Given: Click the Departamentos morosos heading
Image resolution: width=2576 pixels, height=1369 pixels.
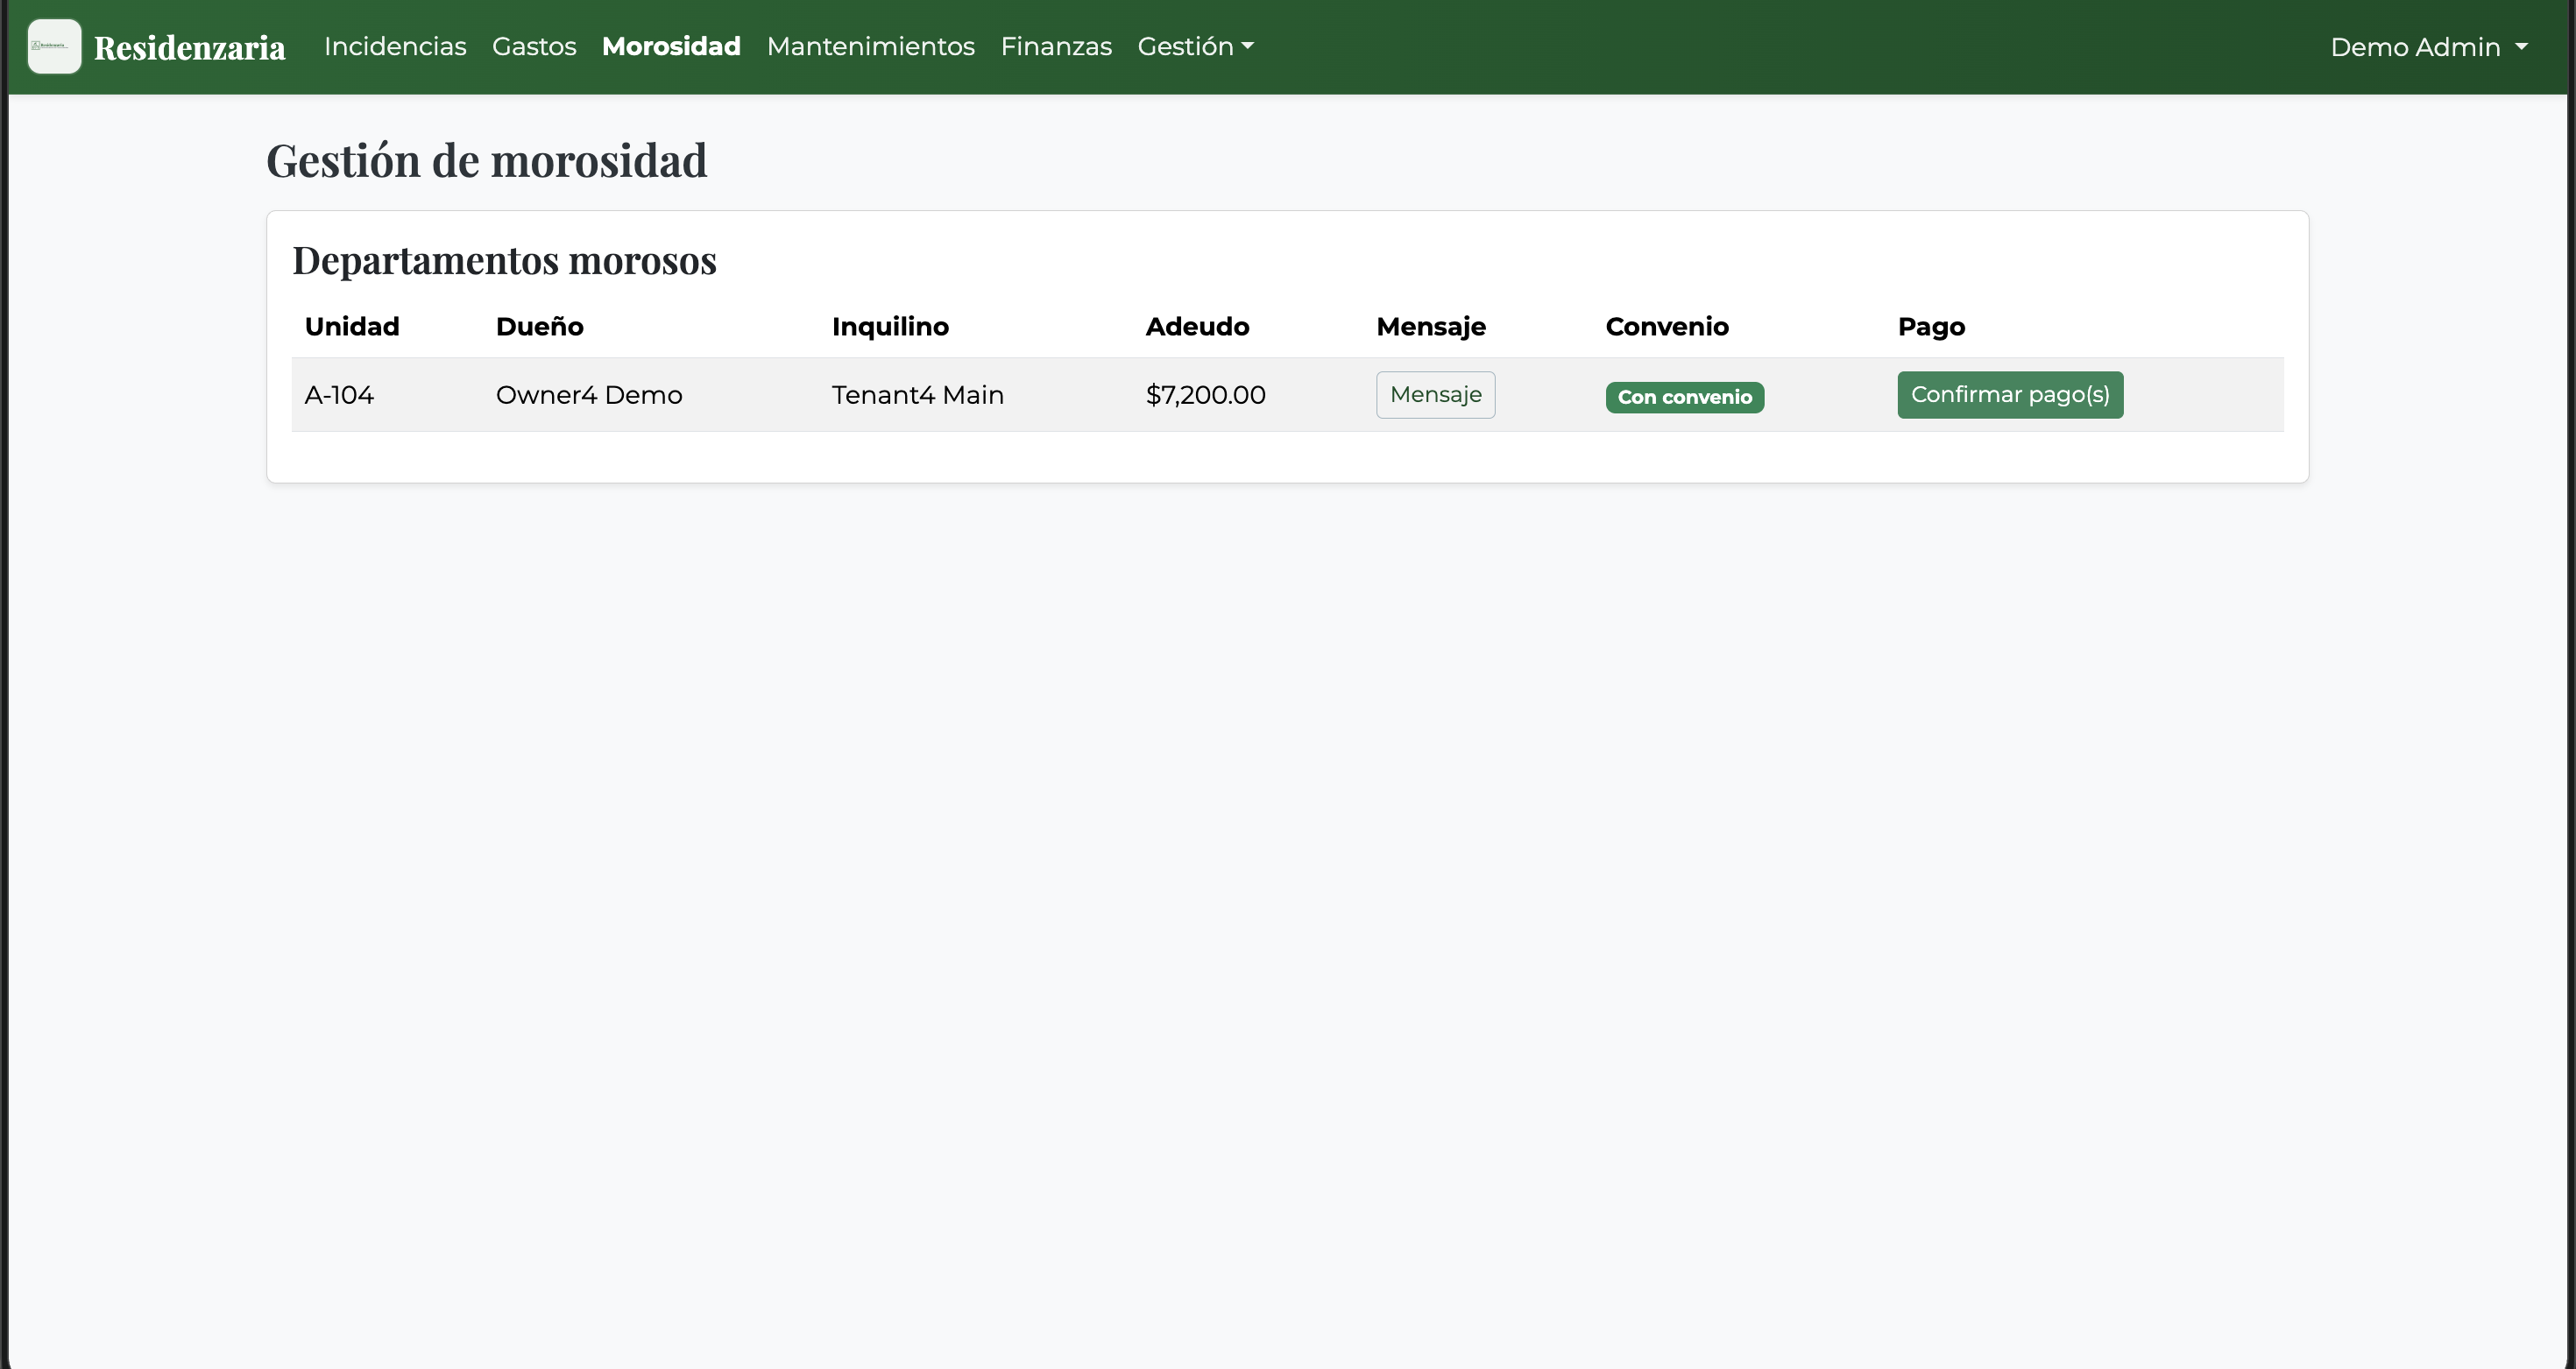Looking at the screenshot, I should pyautogui.click(x=504, y=260).
